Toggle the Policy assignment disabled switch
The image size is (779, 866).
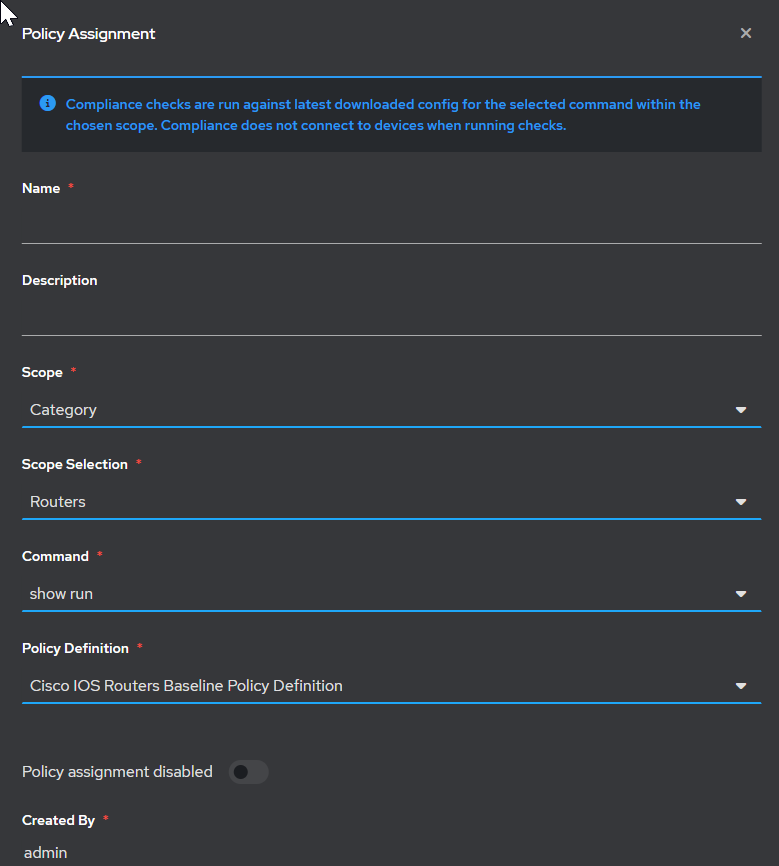249,772
